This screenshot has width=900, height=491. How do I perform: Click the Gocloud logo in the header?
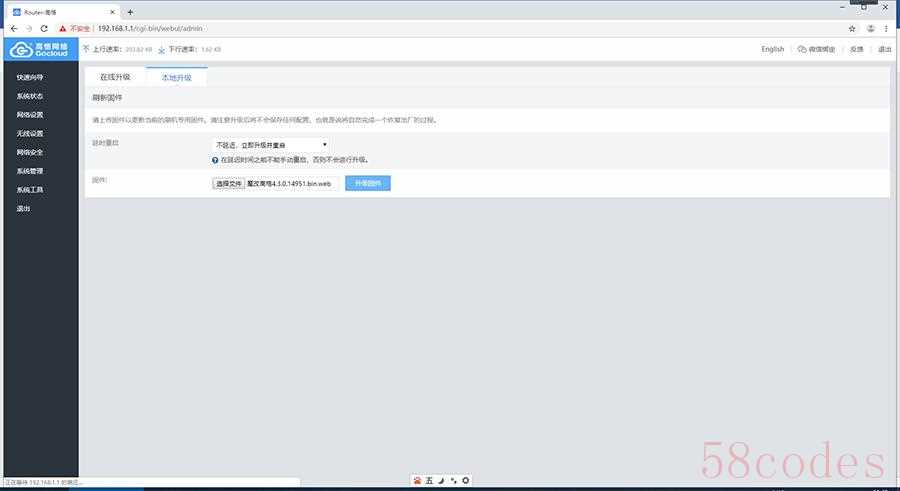pyautogui.click(x=38, y=49)
